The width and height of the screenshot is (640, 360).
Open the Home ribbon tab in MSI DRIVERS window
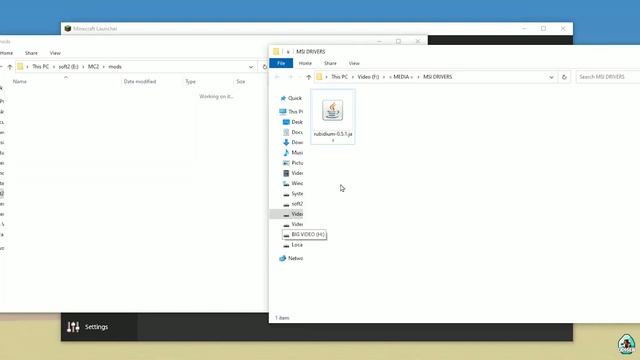[x=305, y=63]
